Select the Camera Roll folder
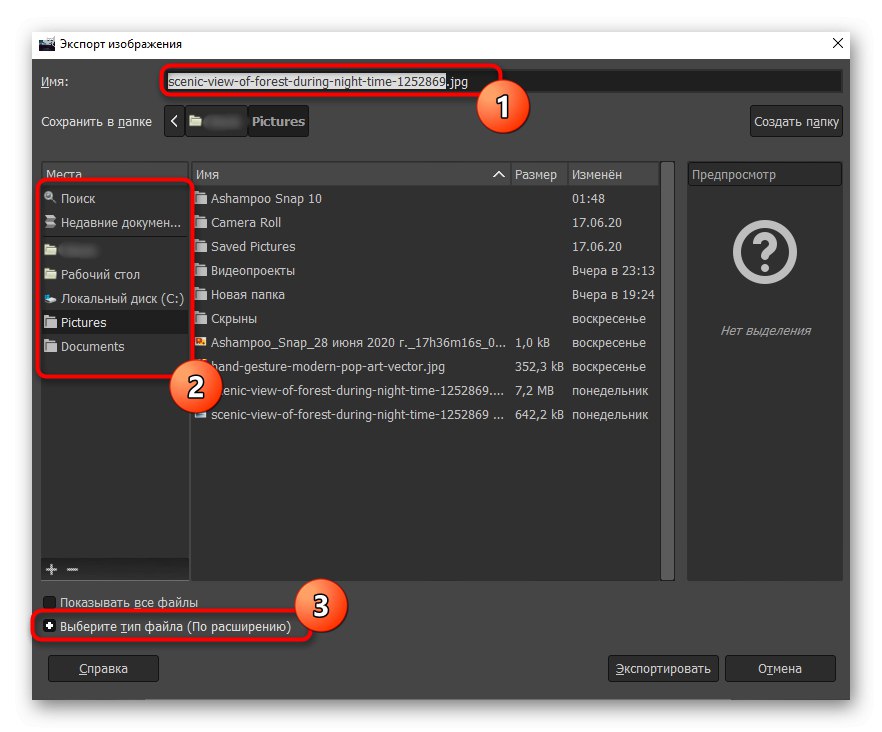Viewport: 882px width, 732px height. click(425, 222)
